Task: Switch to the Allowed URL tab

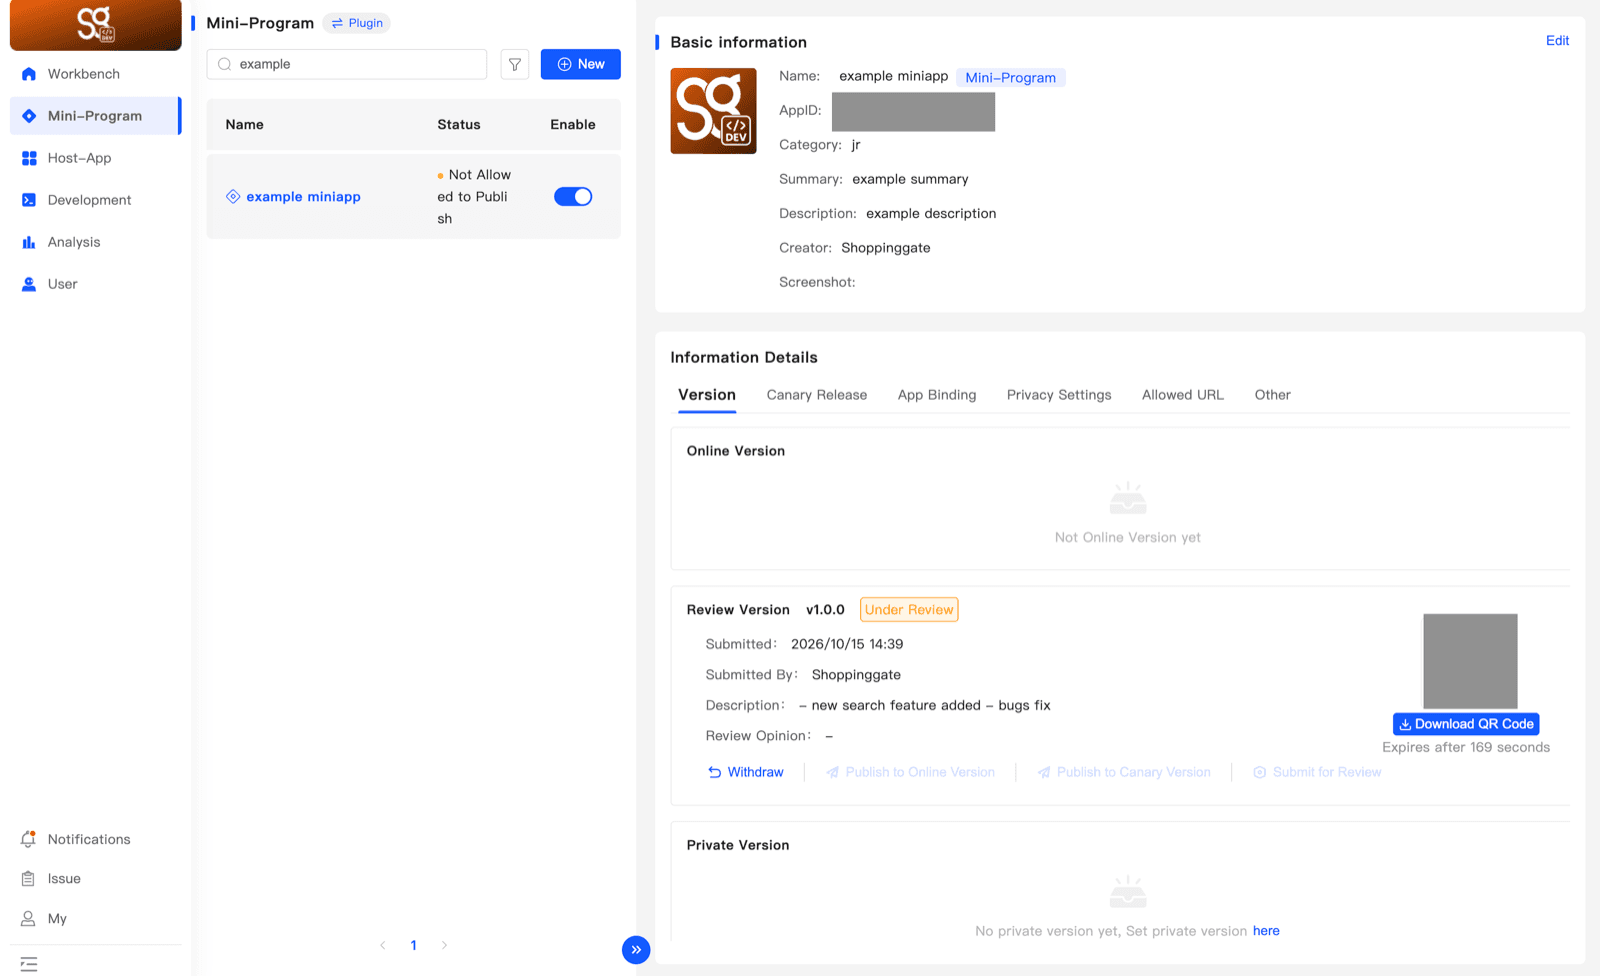Action: point(1183,395)
